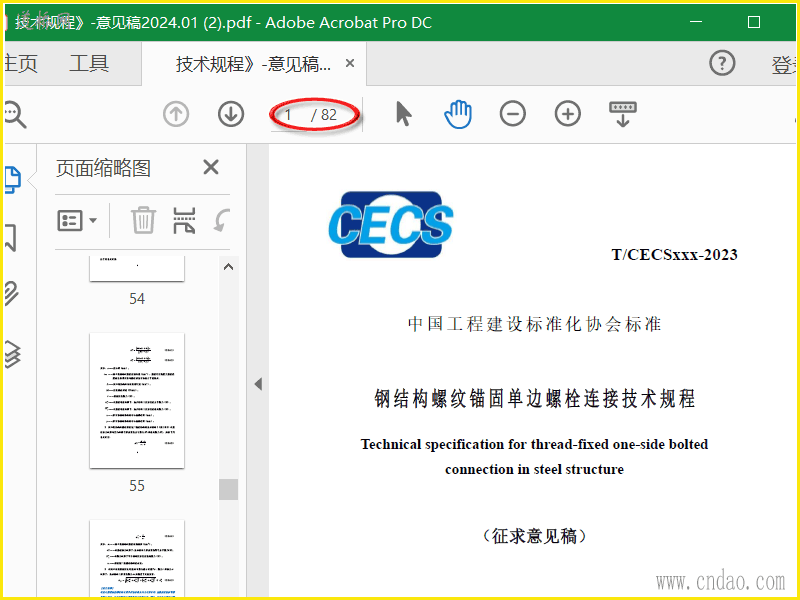Open the Tools tab (工具)
Viewport: 800px width, 600px height.
tap(89, 64)
